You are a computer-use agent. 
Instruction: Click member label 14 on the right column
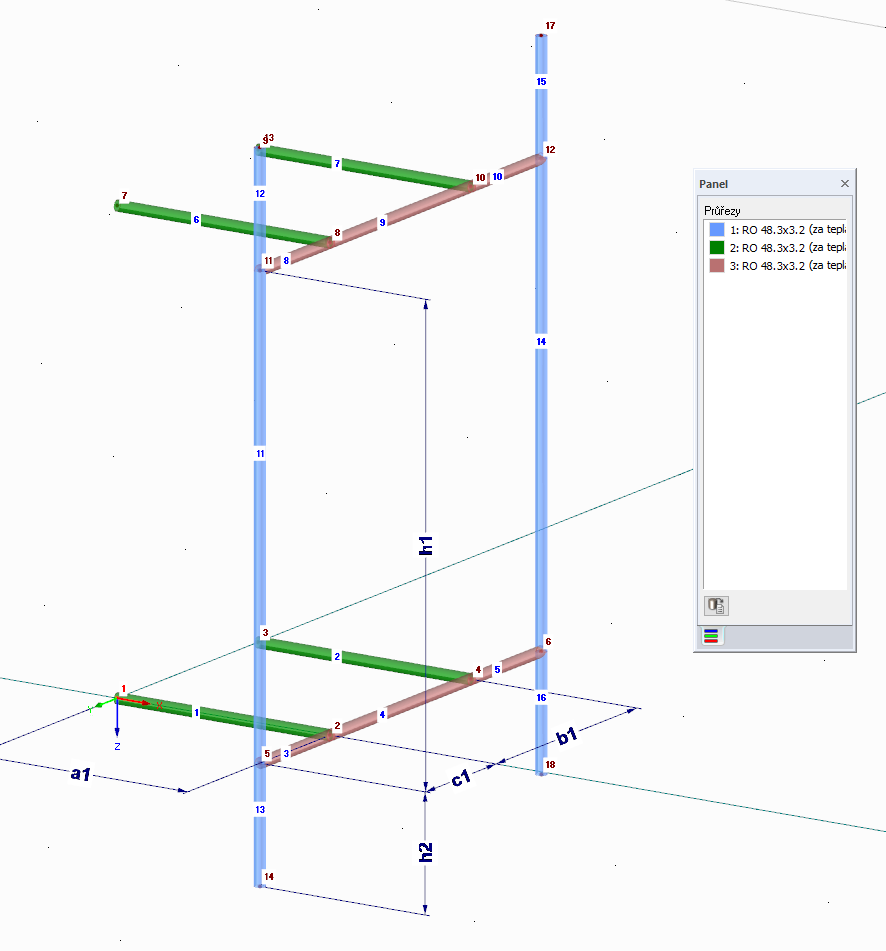pyautogui.click(x=541, y=341)
